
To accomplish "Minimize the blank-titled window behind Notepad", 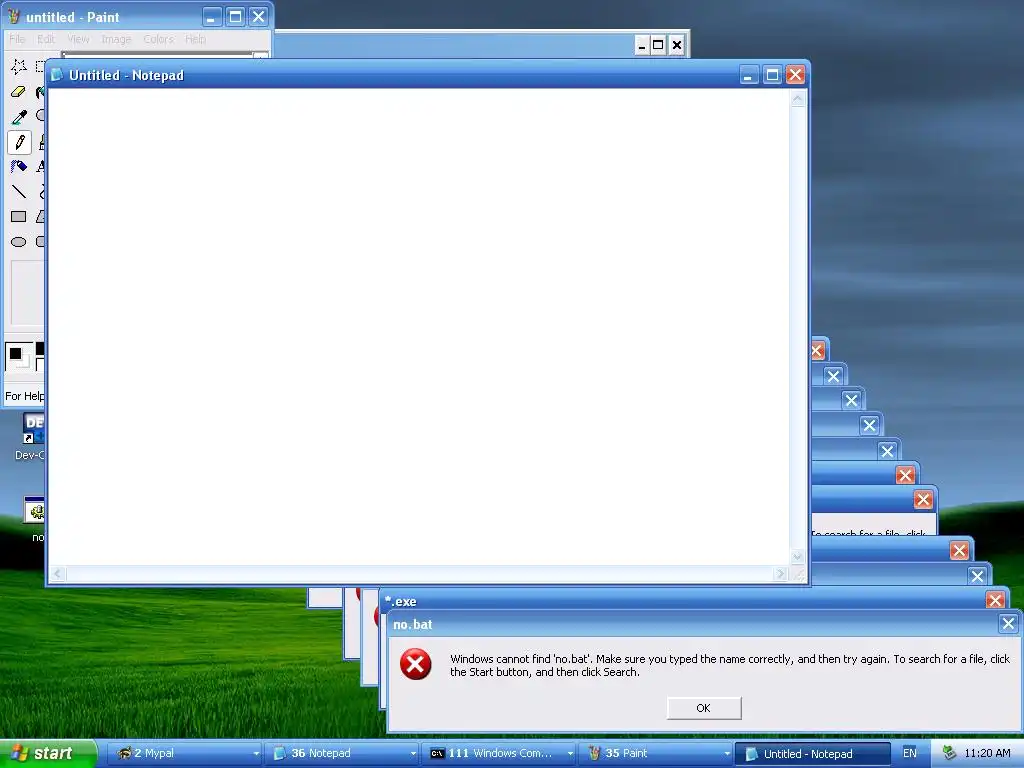I will coord(642,45).
